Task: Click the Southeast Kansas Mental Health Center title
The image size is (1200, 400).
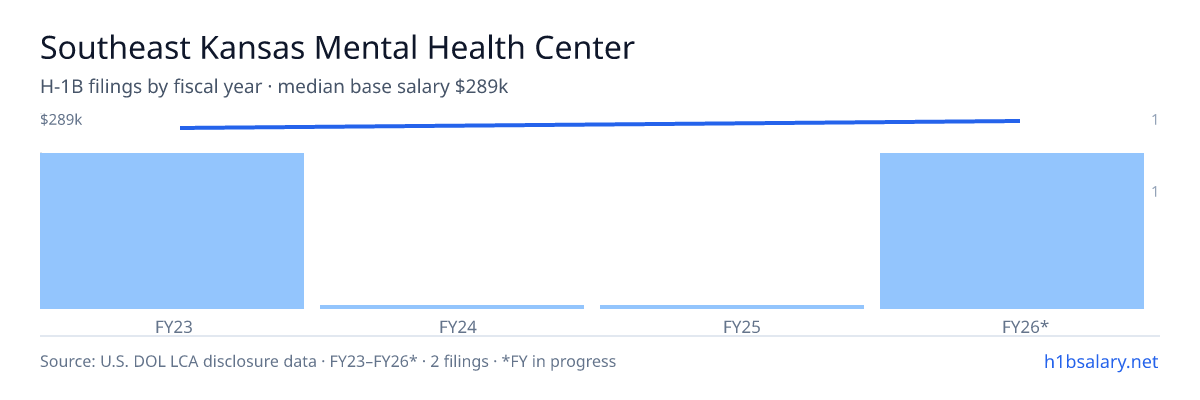Action: [337, 48]
